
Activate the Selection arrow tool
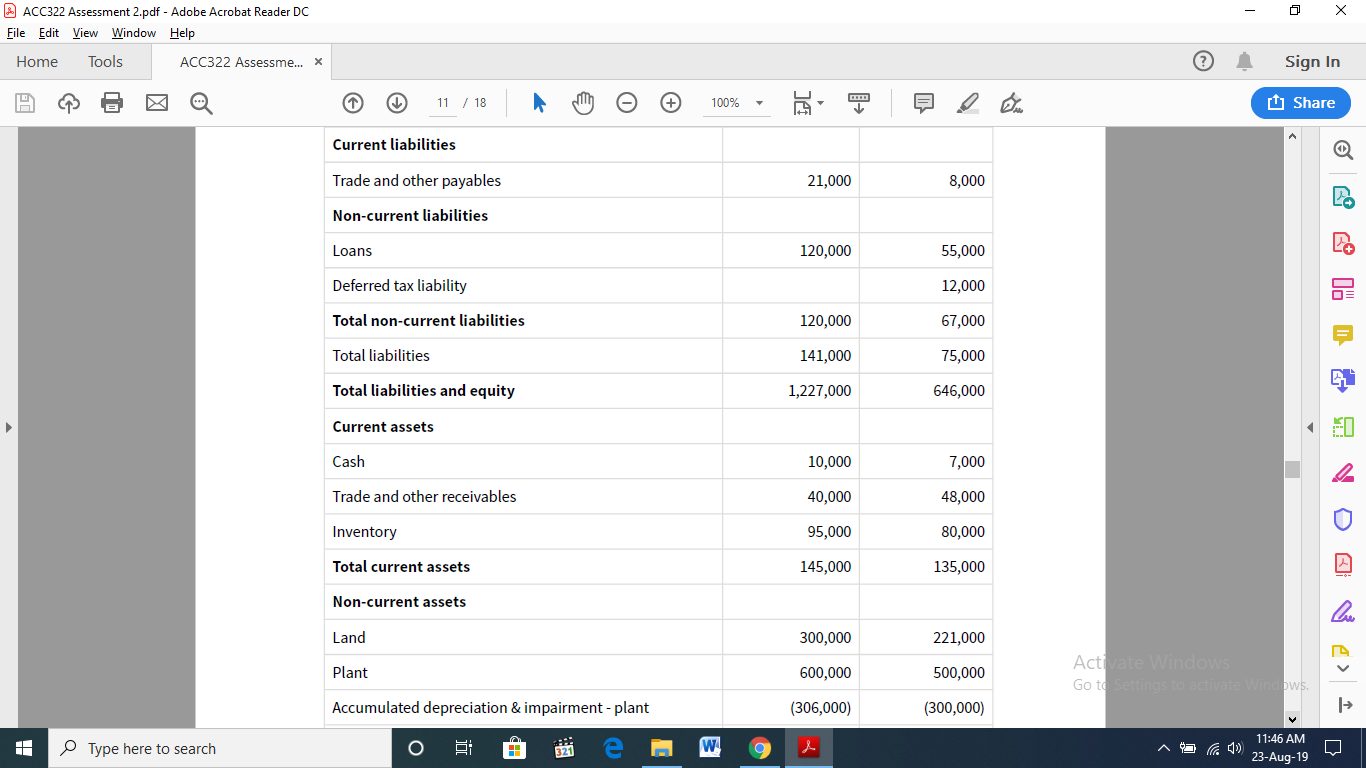539,102
